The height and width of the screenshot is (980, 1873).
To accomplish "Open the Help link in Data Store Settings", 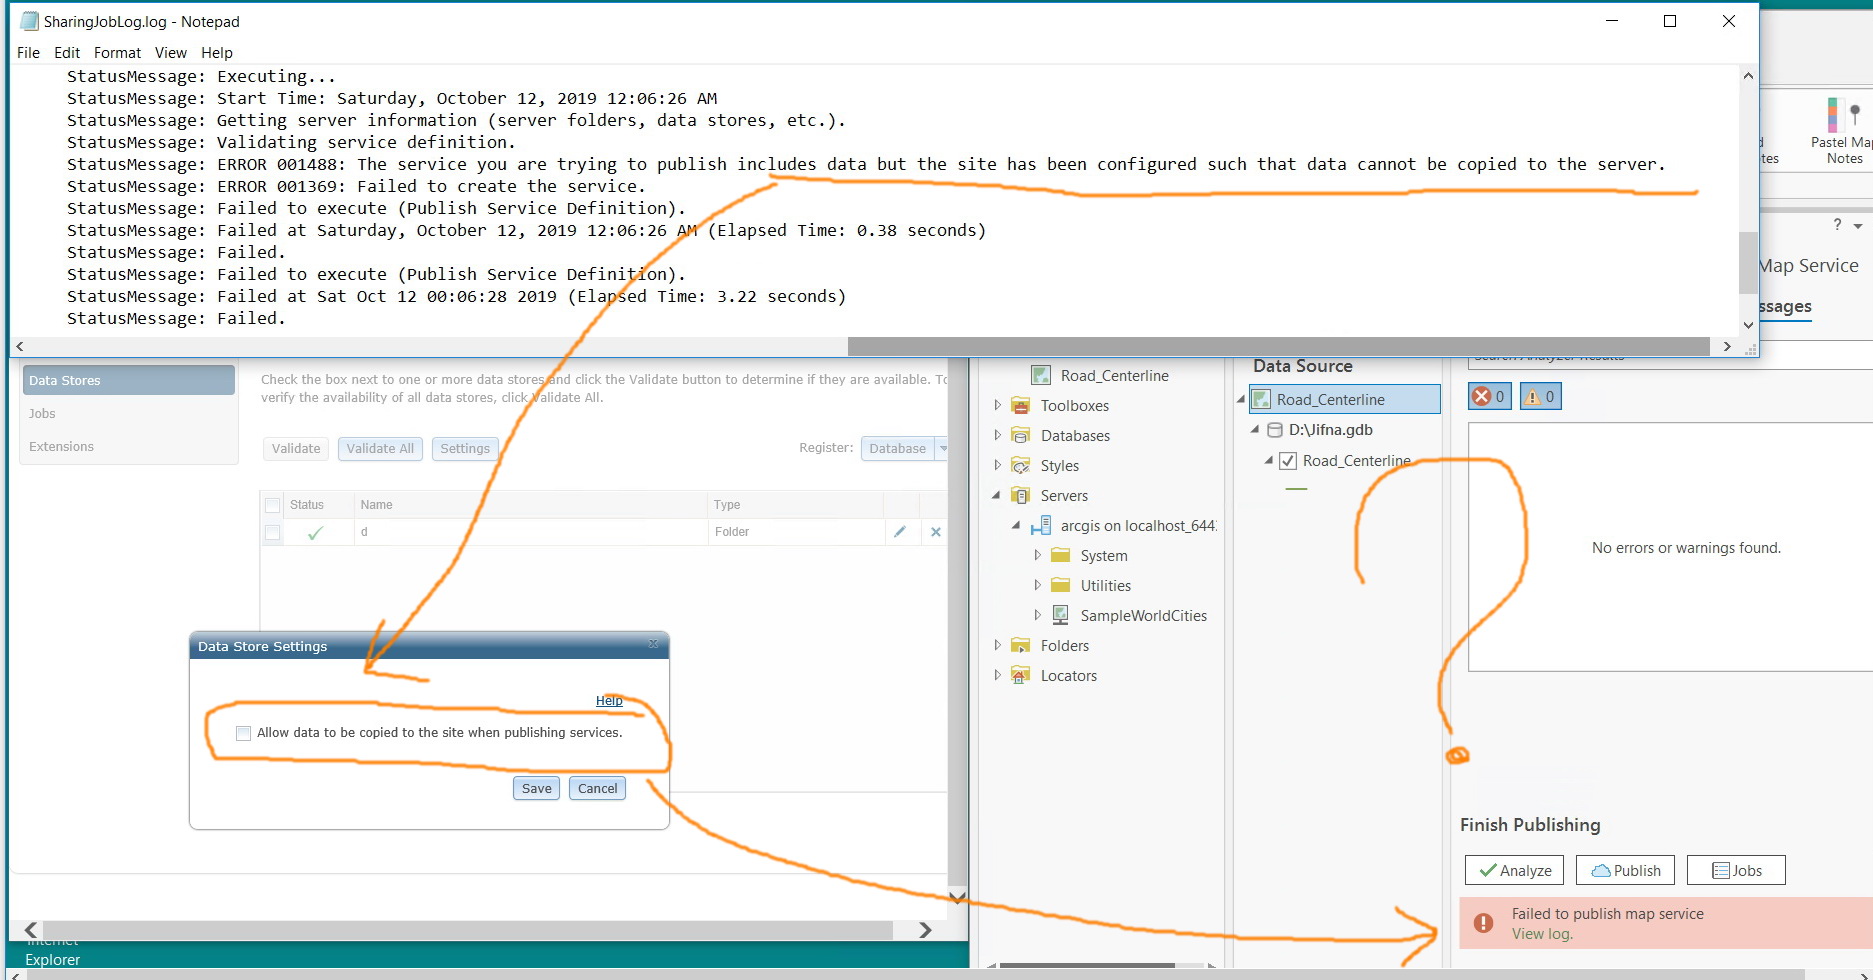I will pyautogui.click(x=609, y=701).
